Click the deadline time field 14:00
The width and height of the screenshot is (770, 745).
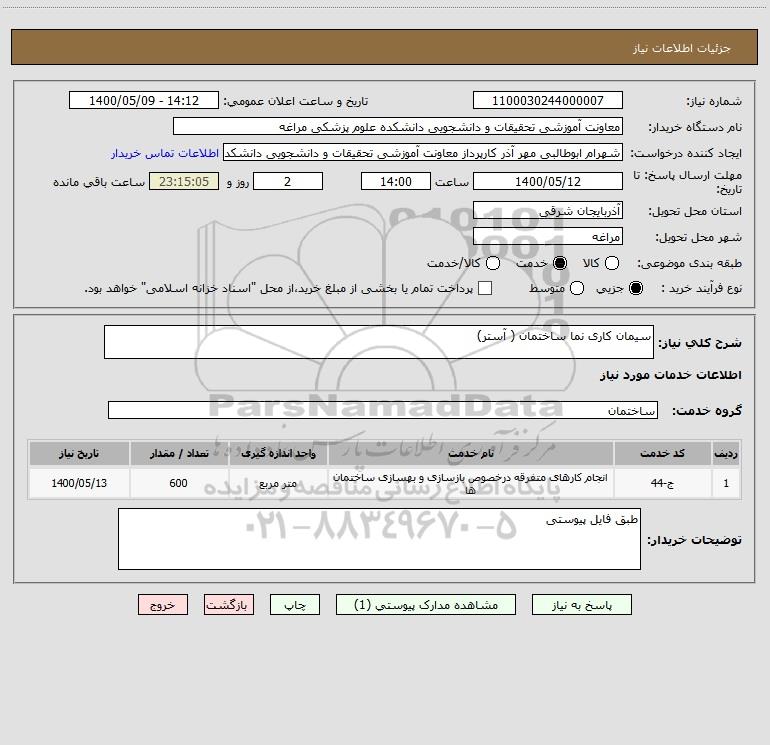(396, 181)
